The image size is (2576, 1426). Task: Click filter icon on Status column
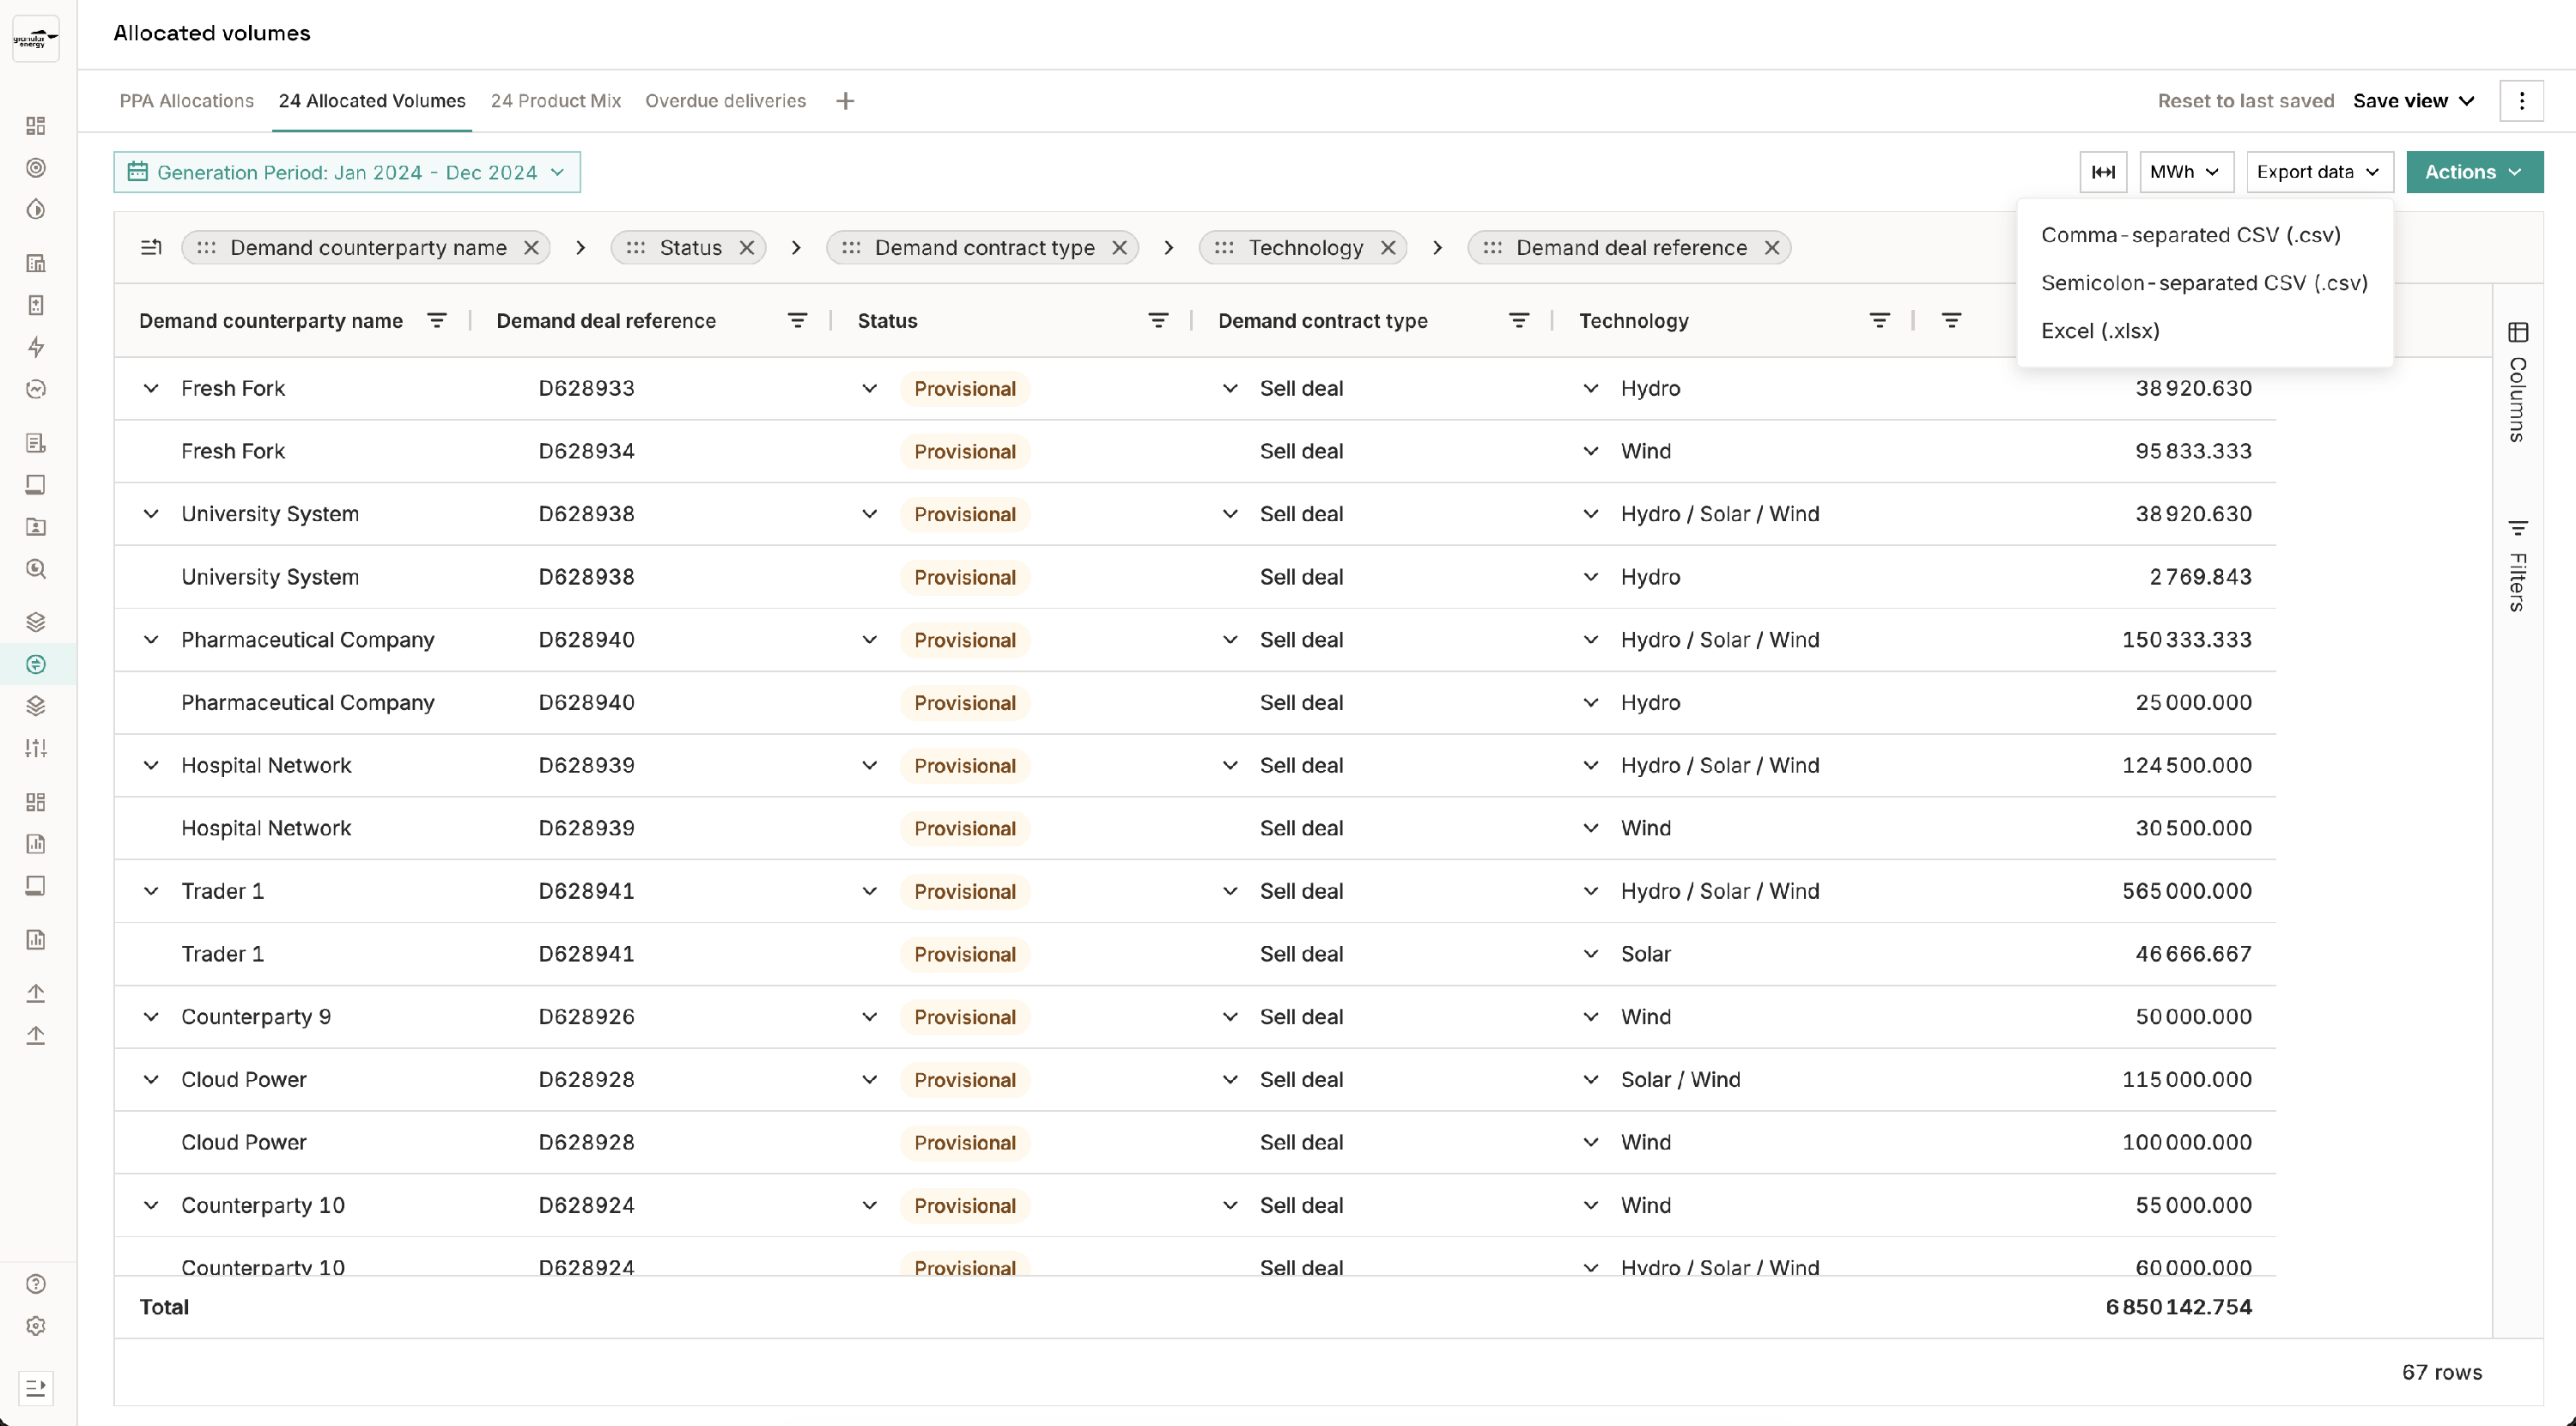[1158, 321]
